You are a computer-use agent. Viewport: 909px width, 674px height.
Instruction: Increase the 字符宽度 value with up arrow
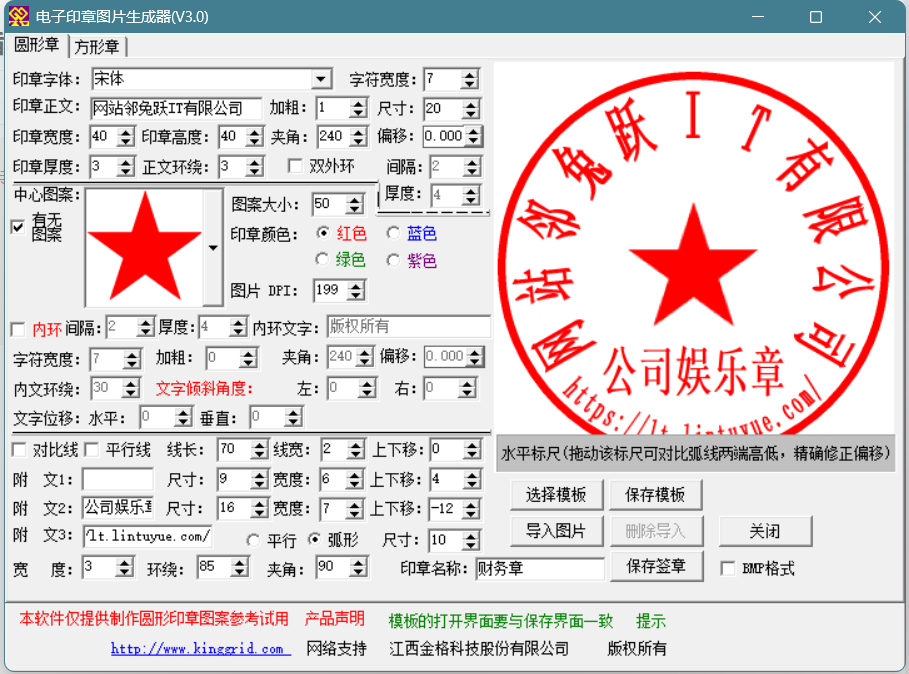tap(471, 74)
